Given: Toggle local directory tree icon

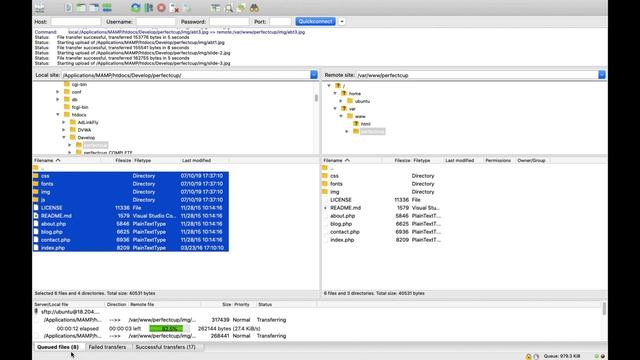Looking at the screenshot, I should (x=81, y=7).
